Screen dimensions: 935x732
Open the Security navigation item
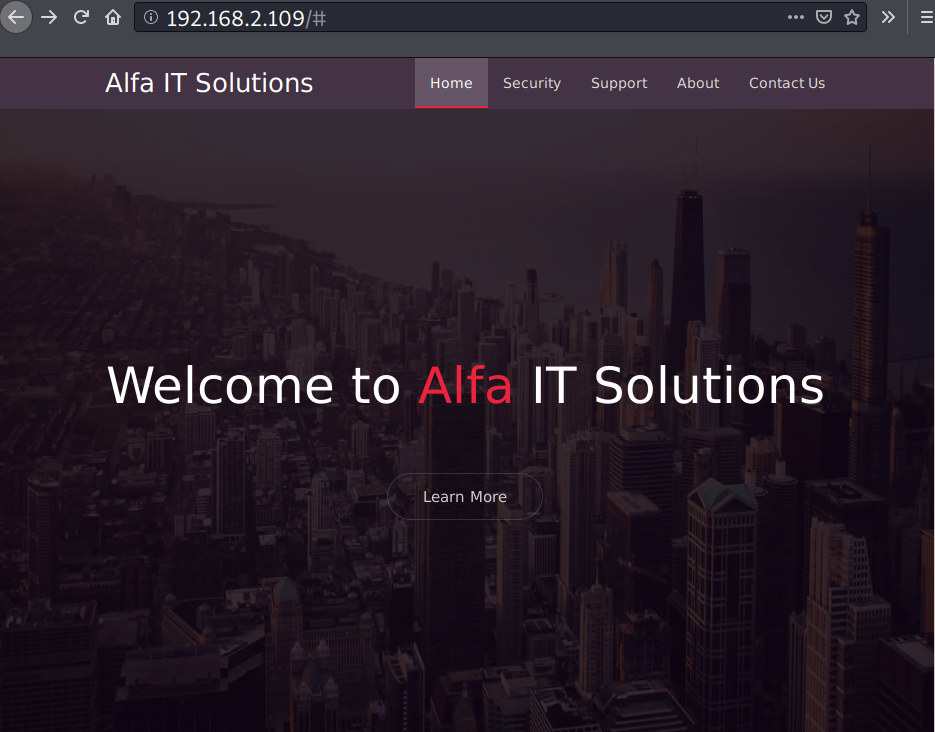531,83
